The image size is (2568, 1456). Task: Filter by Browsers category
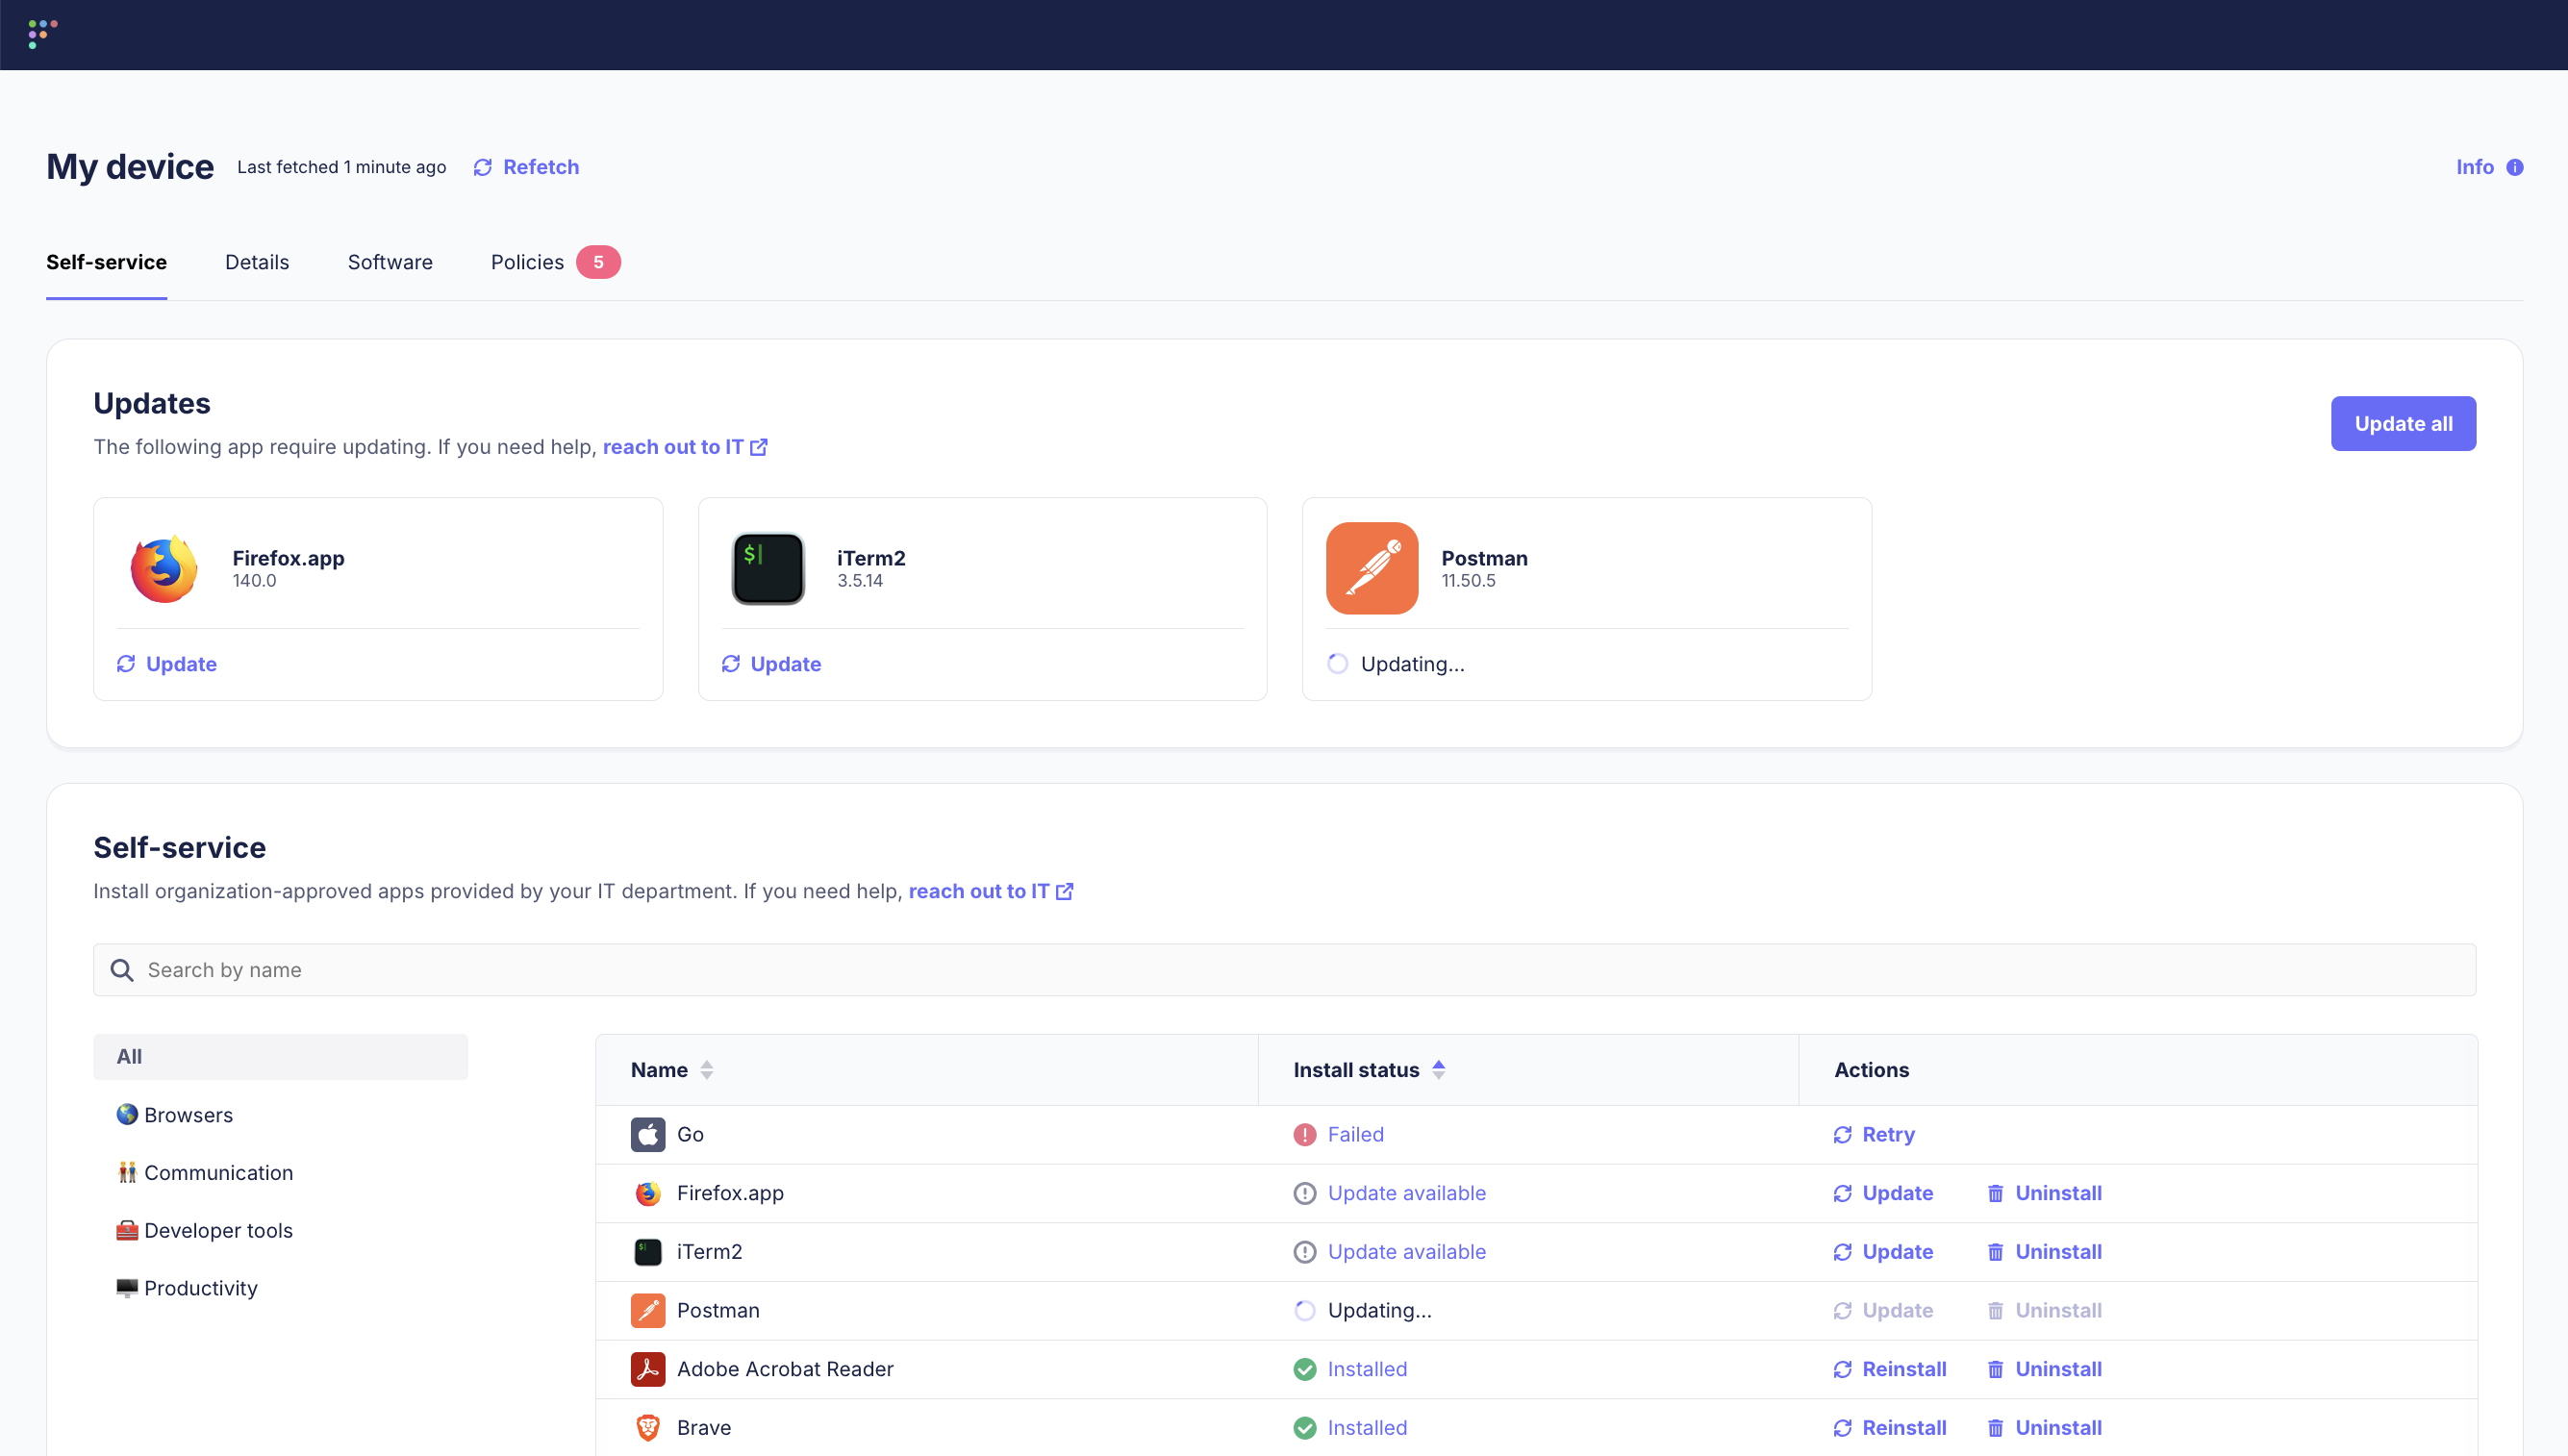[174, 1115]
